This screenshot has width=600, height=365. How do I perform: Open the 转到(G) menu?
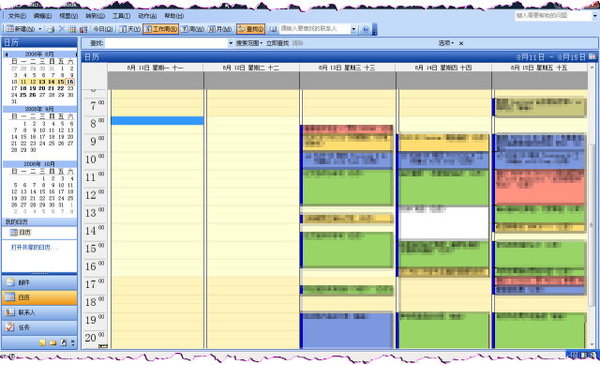[x=95, y=16]
